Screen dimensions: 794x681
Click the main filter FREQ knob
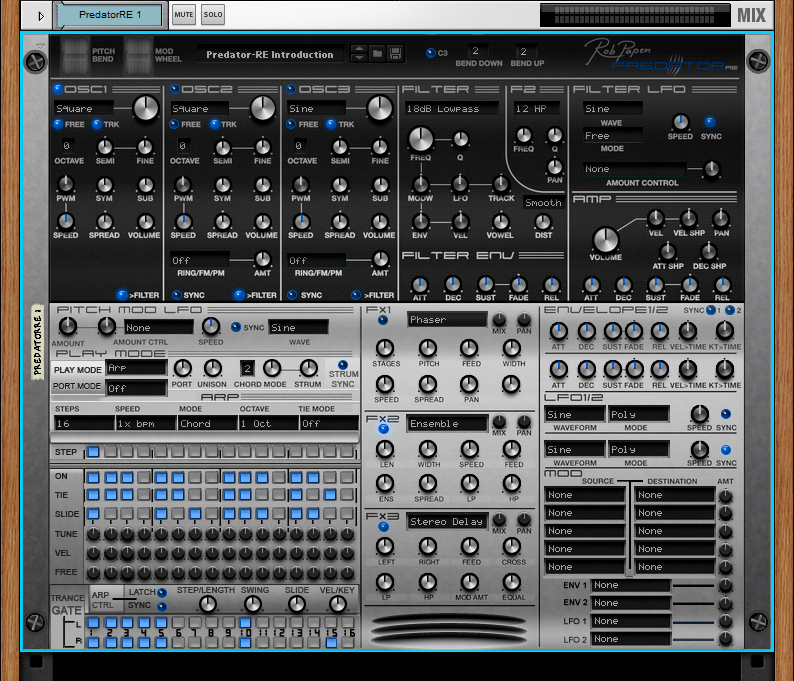point(420,139)
